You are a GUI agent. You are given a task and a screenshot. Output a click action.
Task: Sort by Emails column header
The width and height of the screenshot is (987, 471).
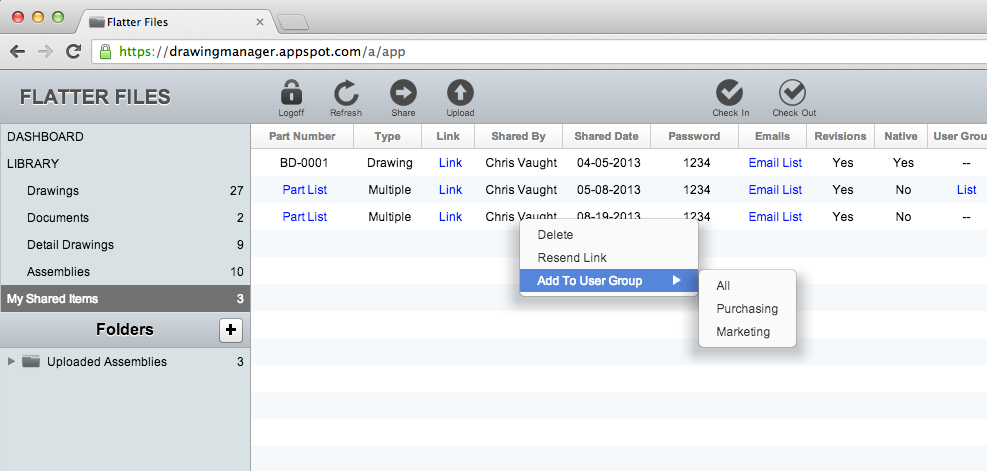[772, 136]
